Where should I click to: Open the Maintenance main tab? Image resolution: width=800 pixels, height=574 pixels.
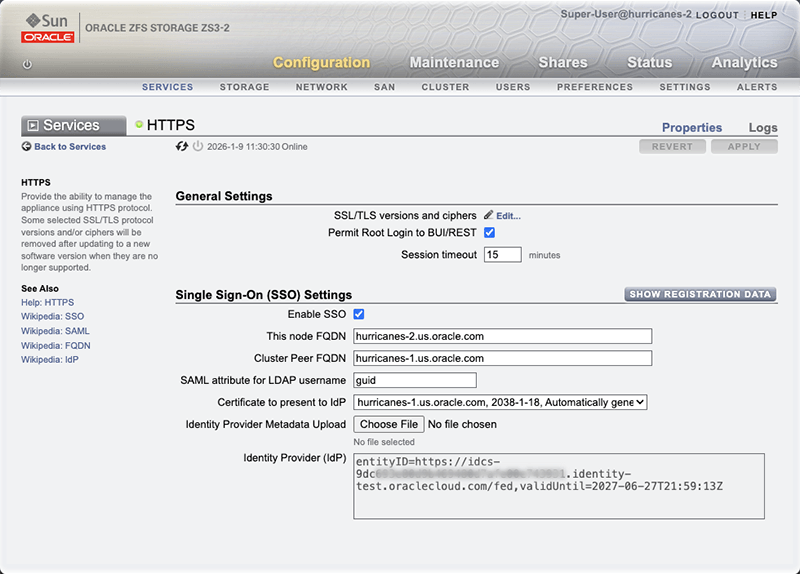(454, 62)
